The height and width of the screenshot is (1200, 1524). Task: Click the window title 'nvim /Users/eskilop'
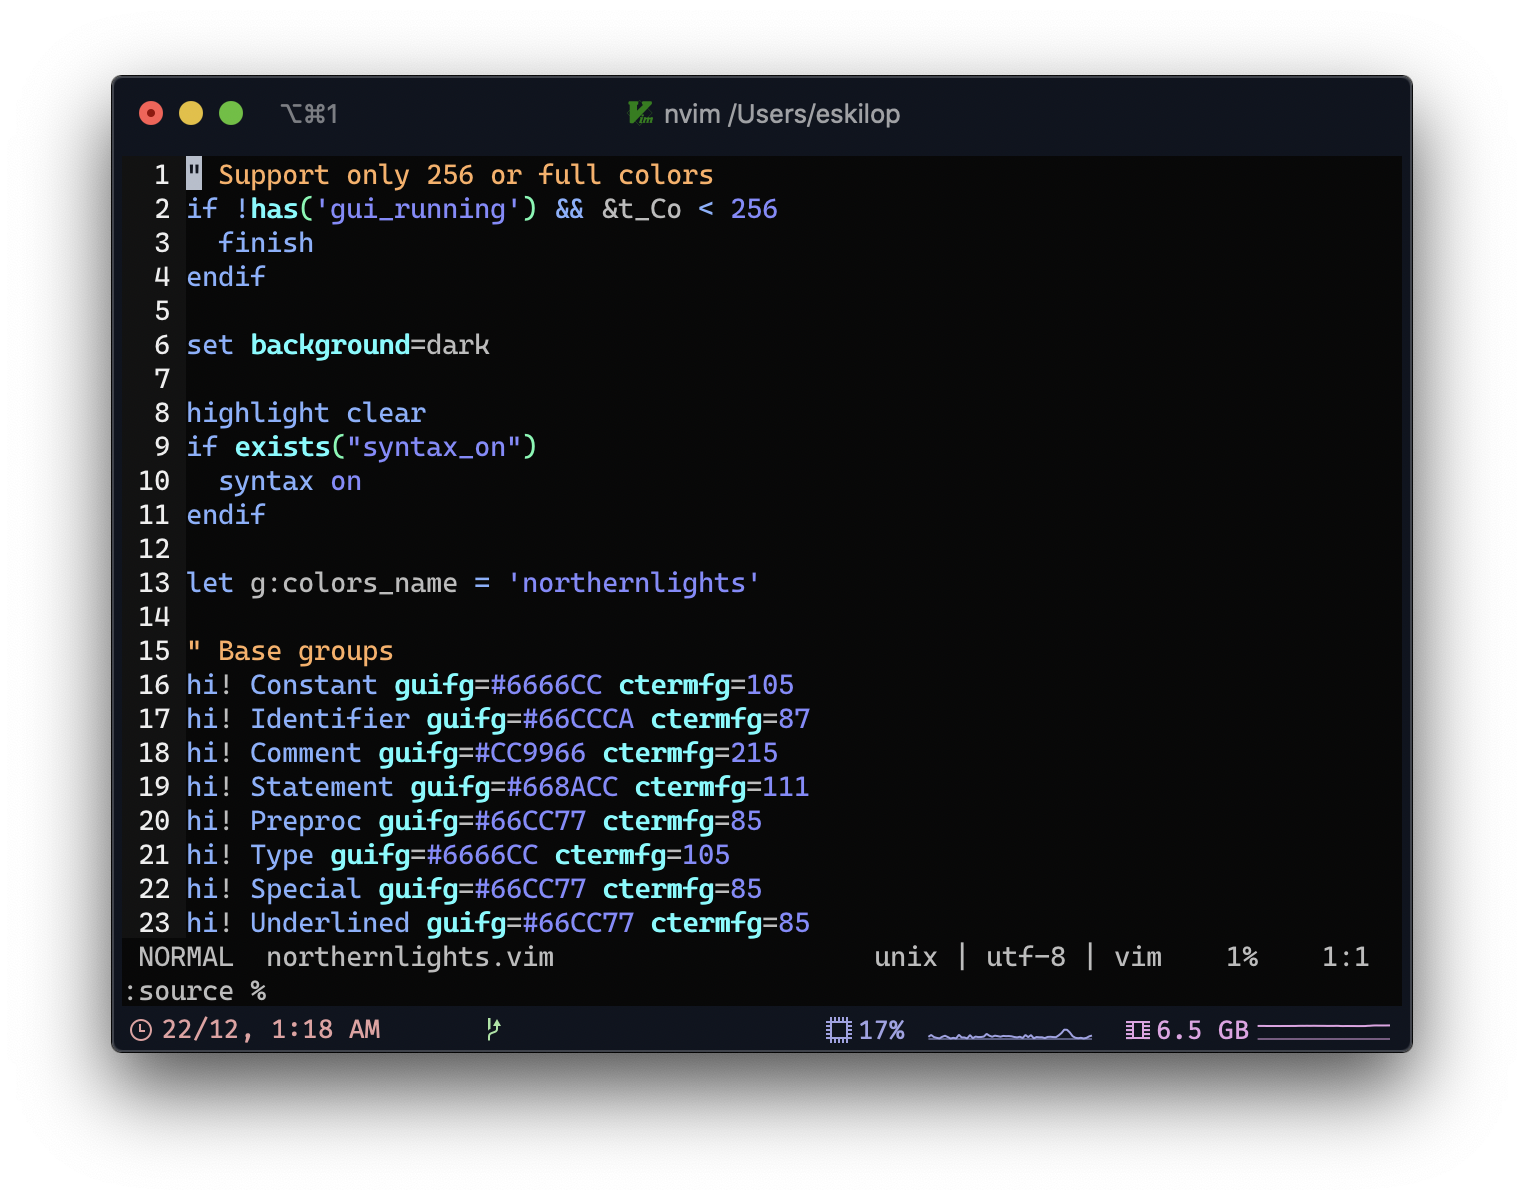782,114
